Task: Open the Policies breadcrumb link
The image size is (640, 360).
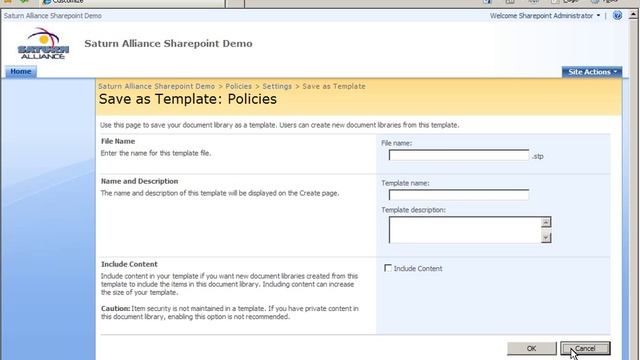Action: tap(238, 87)
